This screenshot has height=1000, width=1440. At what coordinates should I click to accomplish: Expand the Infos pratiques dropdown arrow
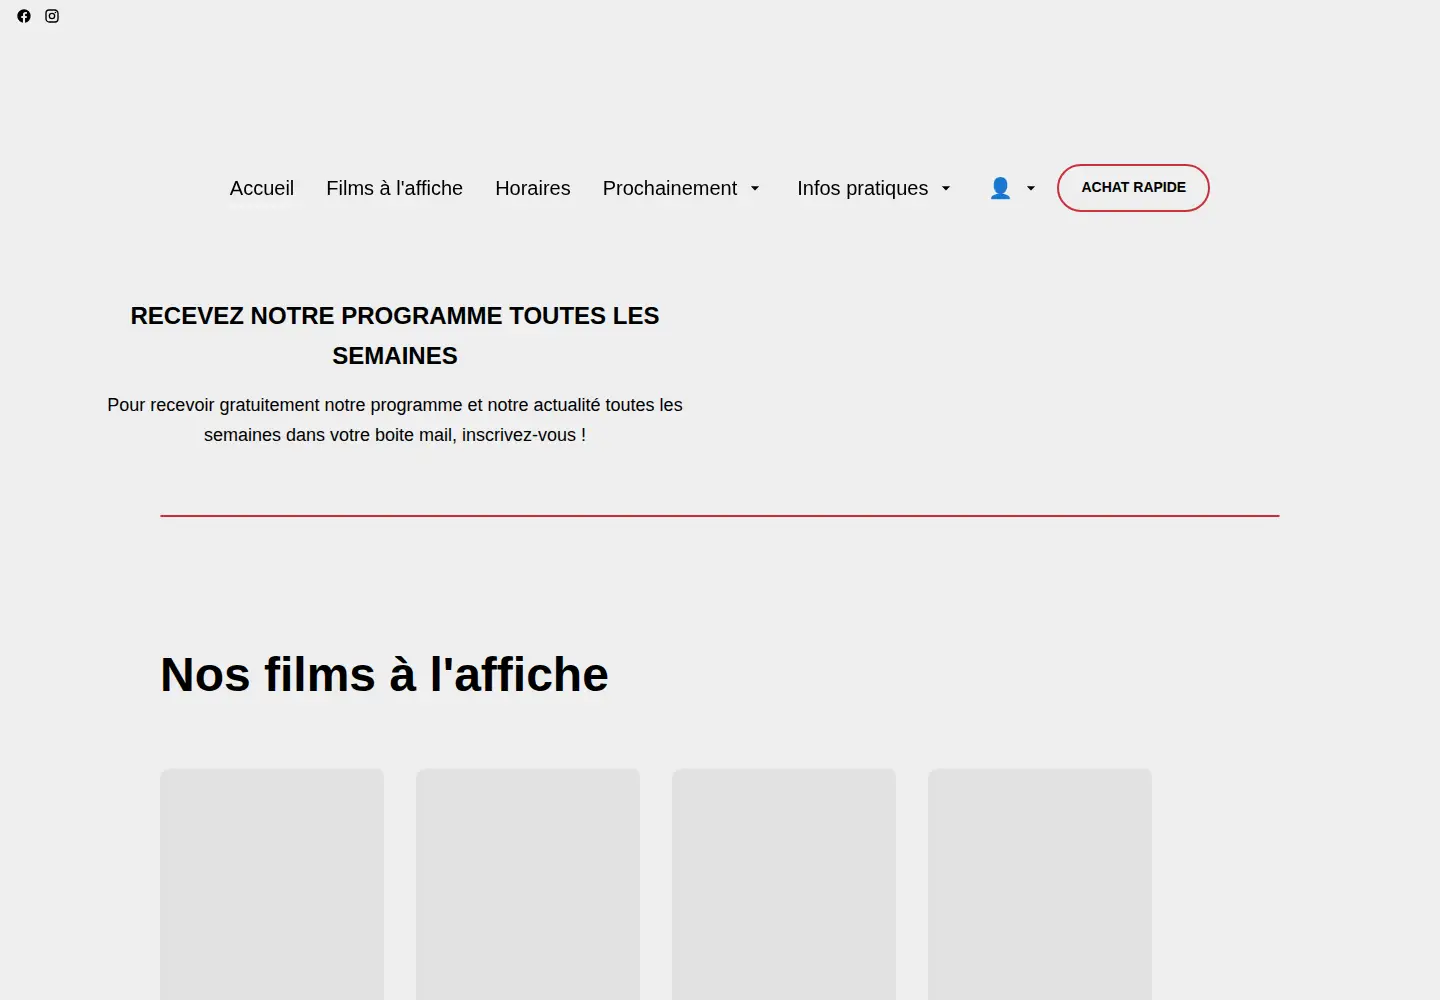coord(946,188)
